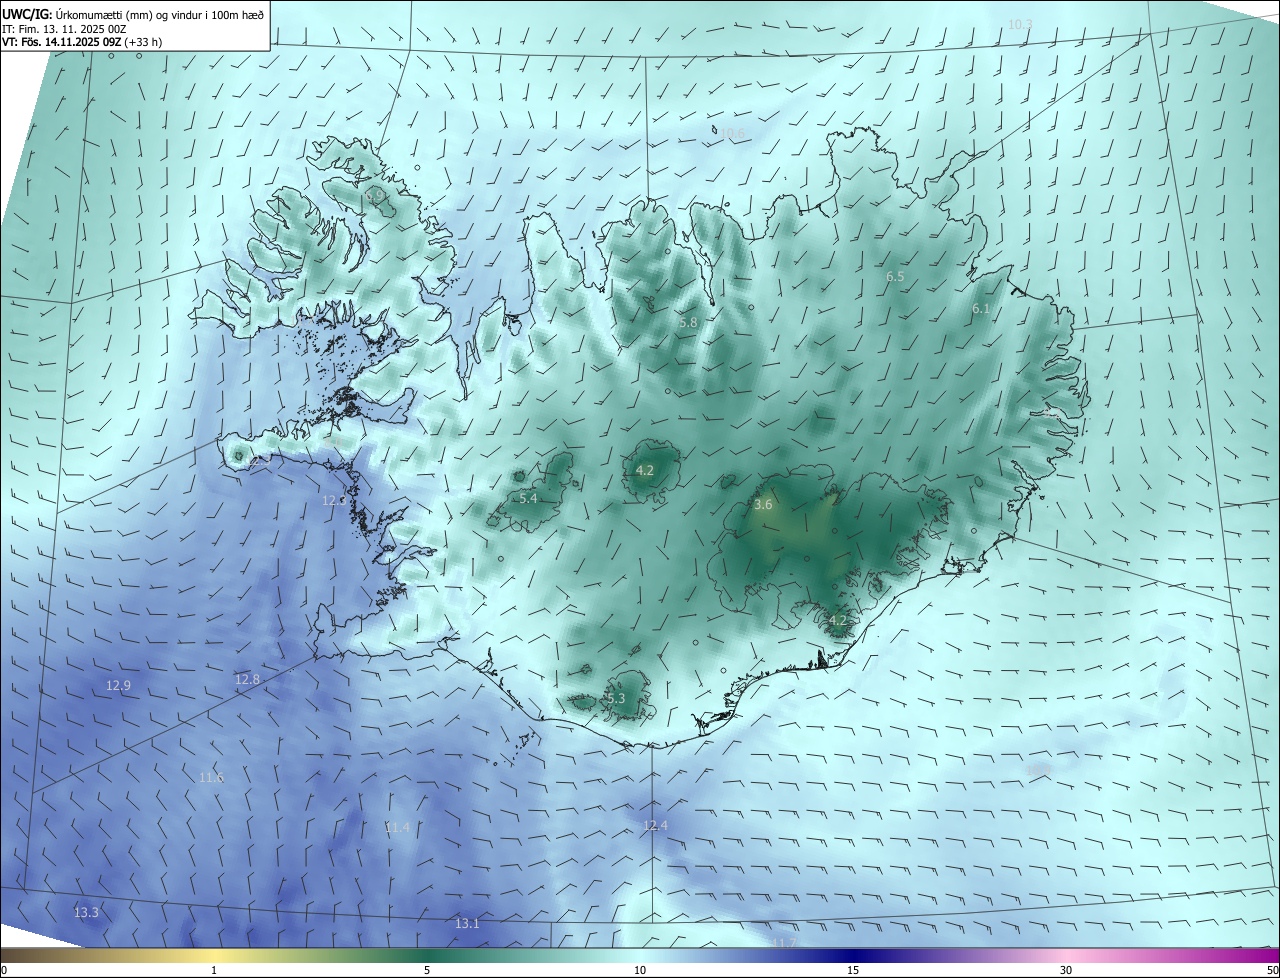Click the 30 tick on the colour scale
1280x978 pixels.
1066,970
